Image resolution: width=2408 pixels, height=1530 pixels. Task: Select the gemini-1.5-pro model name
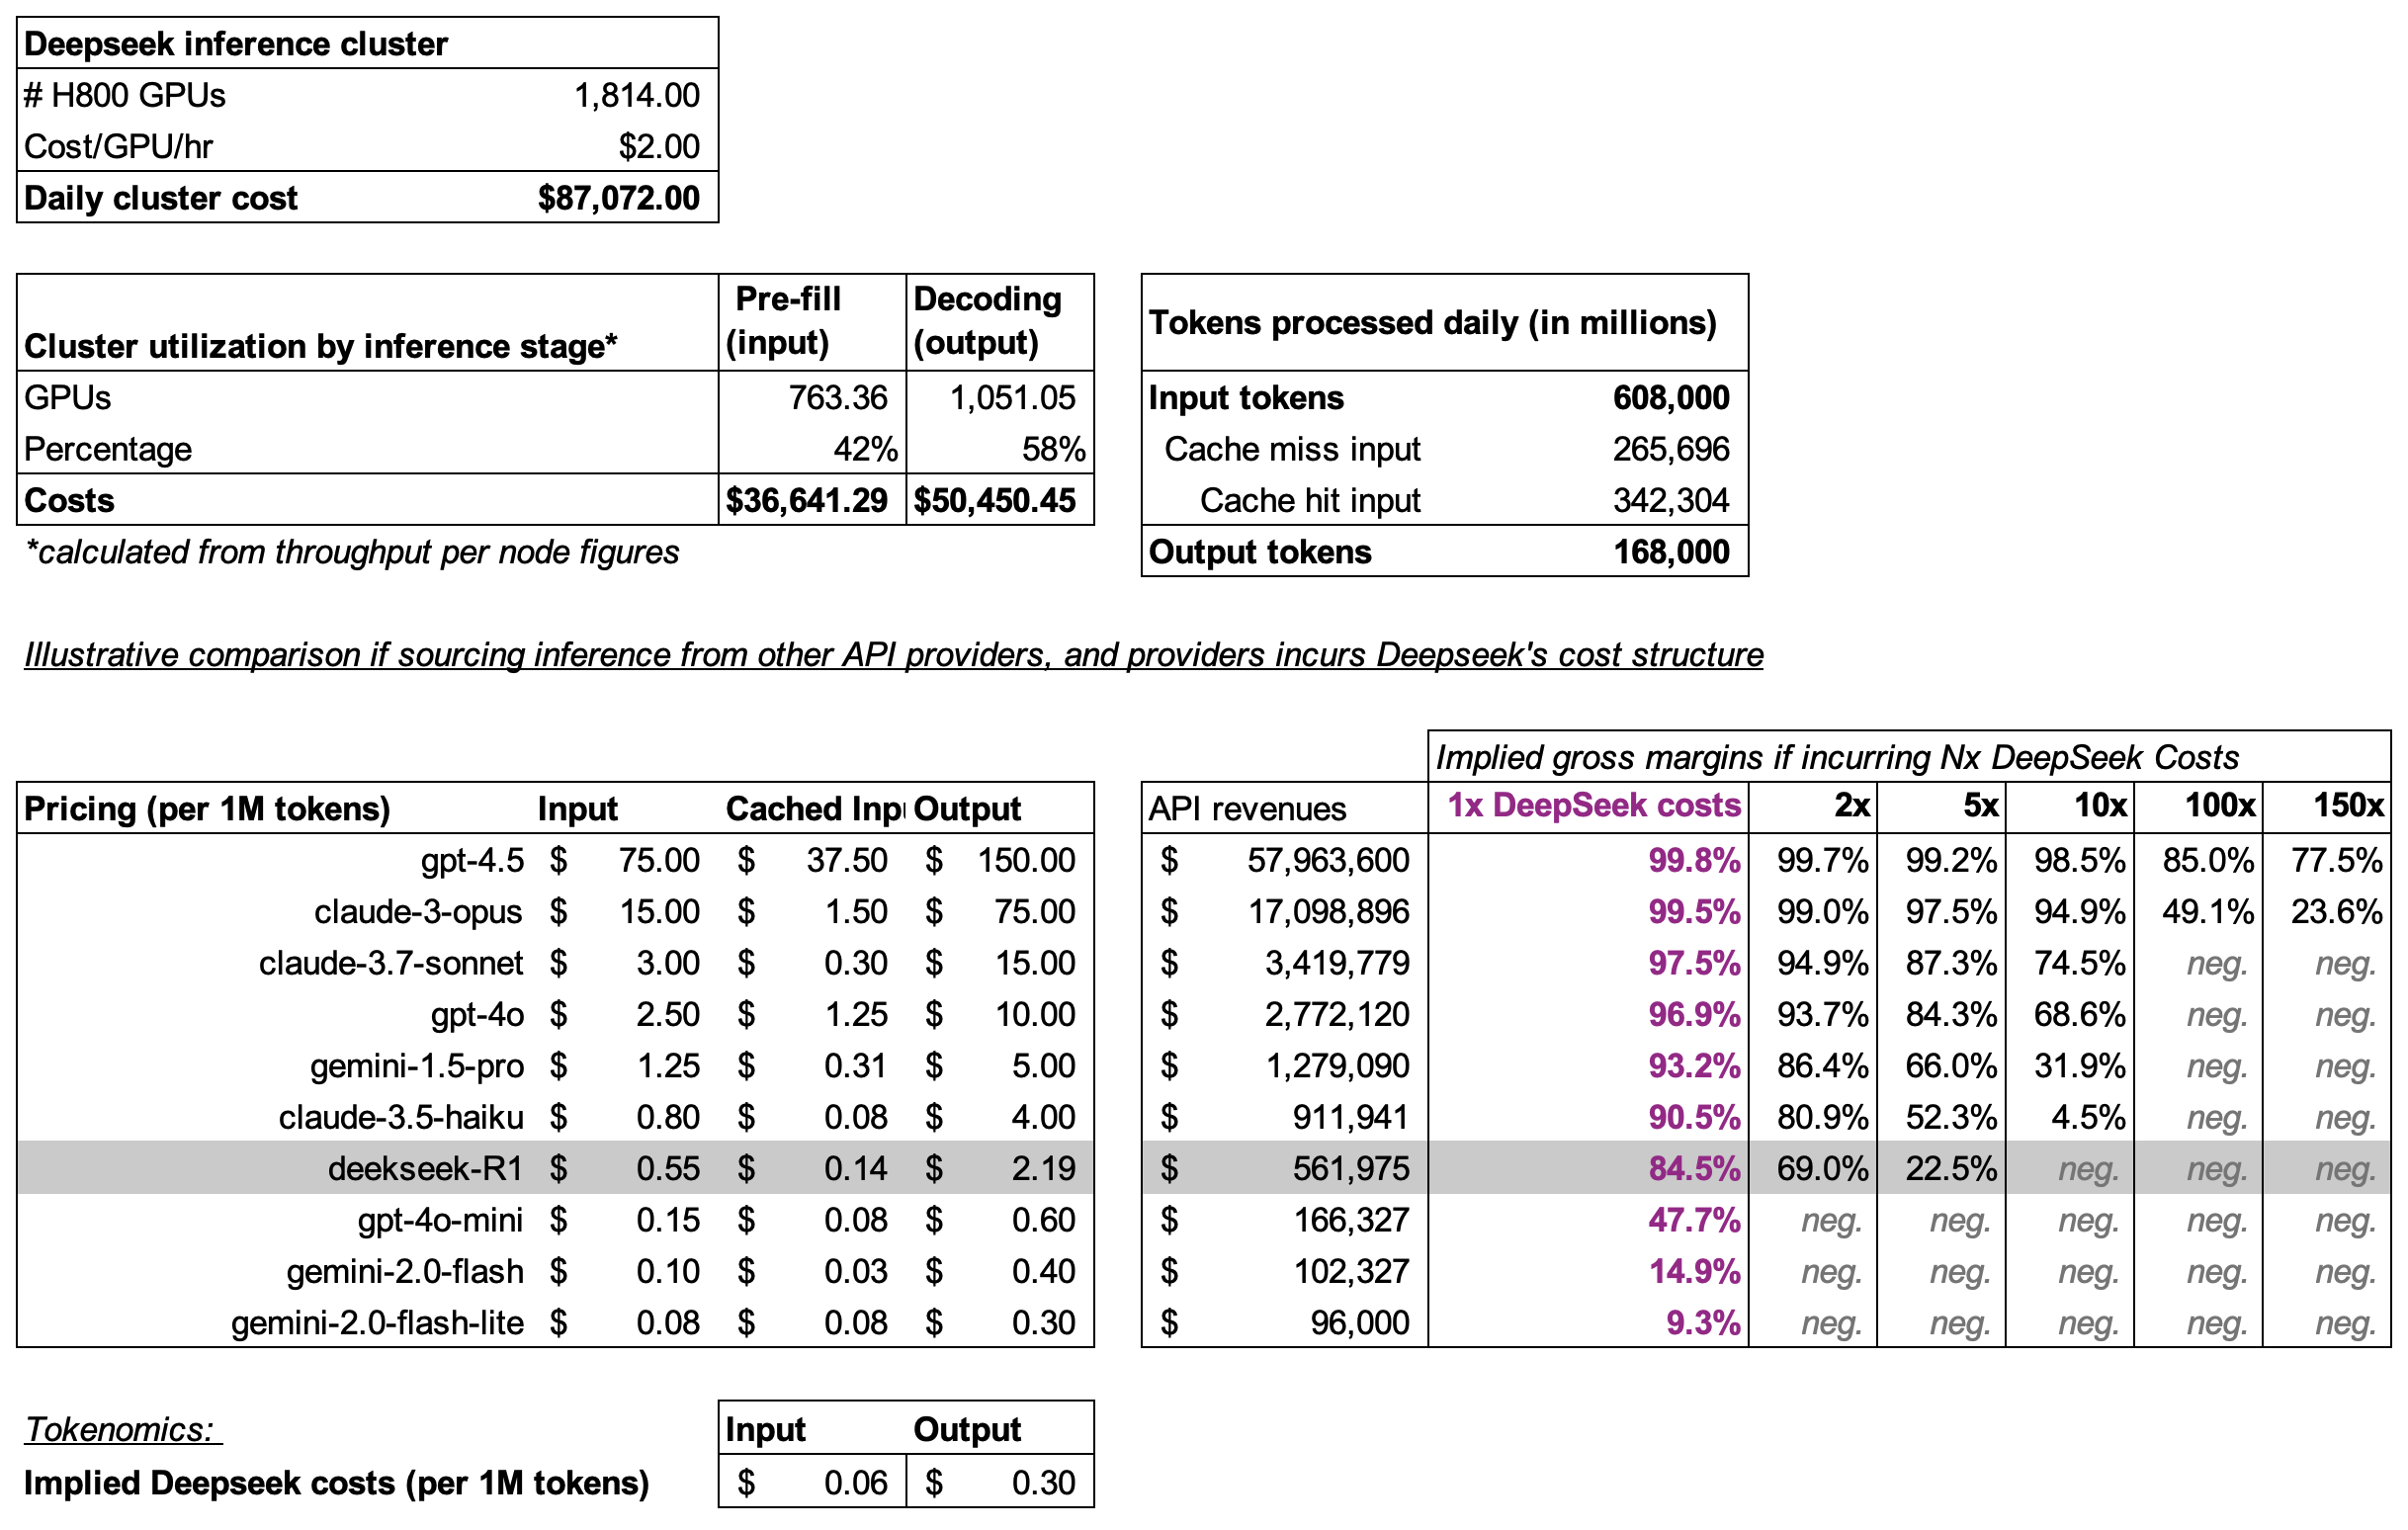416,1066
